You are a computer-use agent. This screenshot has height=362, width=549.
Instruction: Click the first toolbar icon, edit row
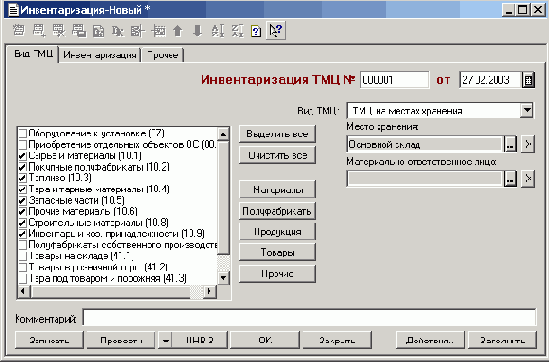click(x=19, y=31)
